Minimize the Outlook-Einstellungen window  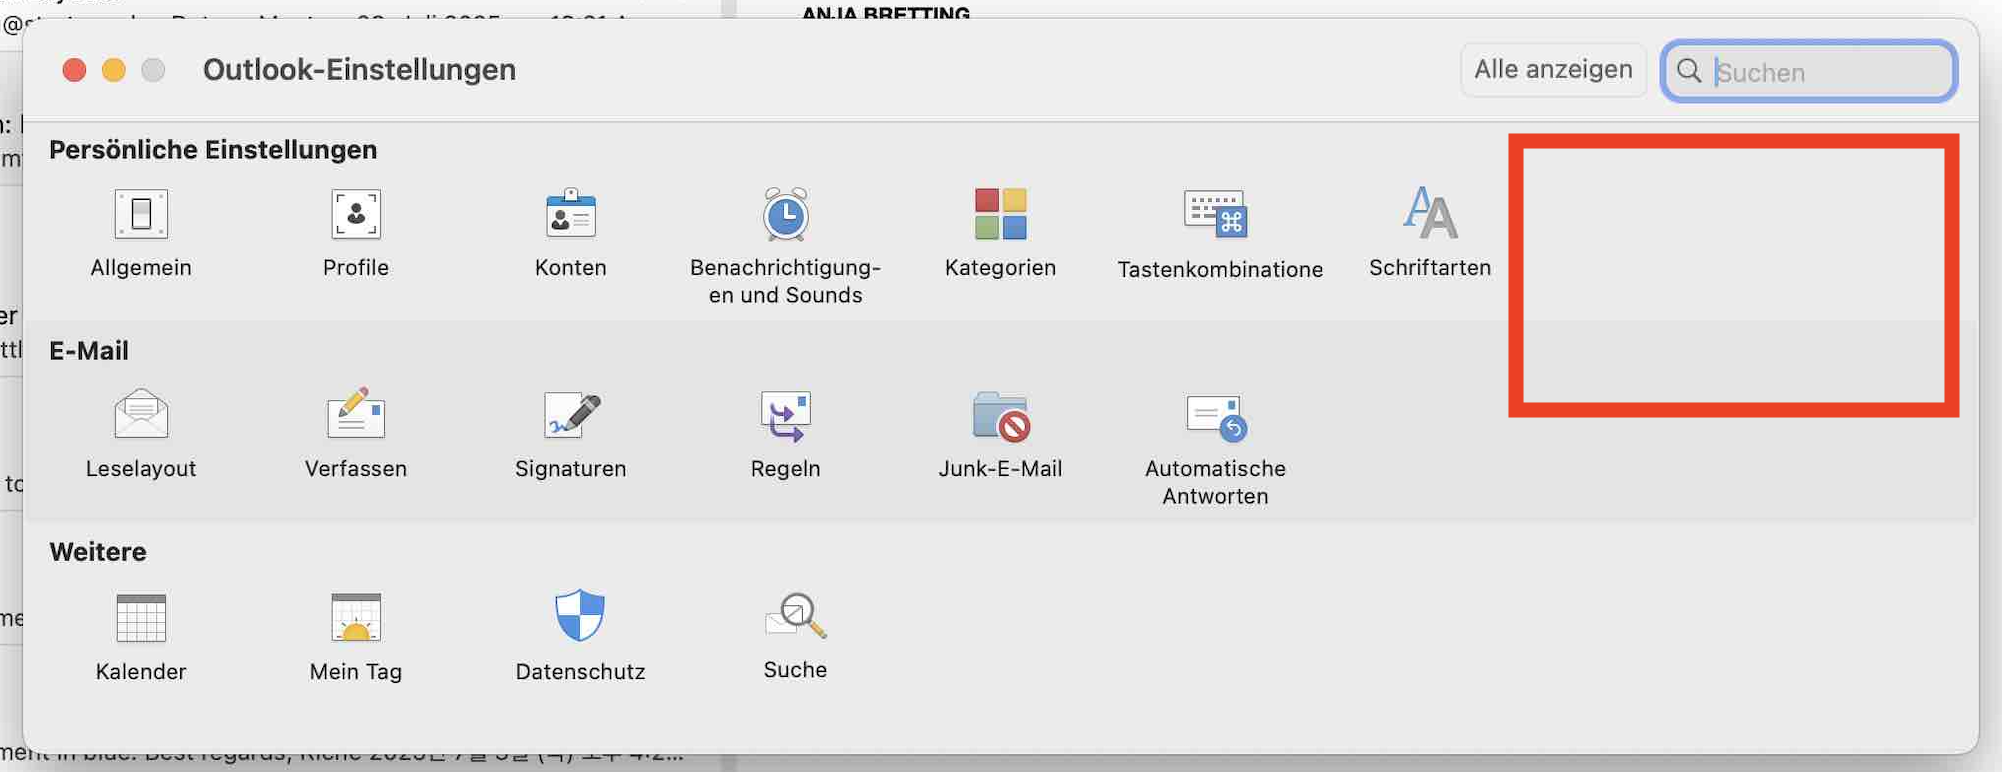click(114, 70)
